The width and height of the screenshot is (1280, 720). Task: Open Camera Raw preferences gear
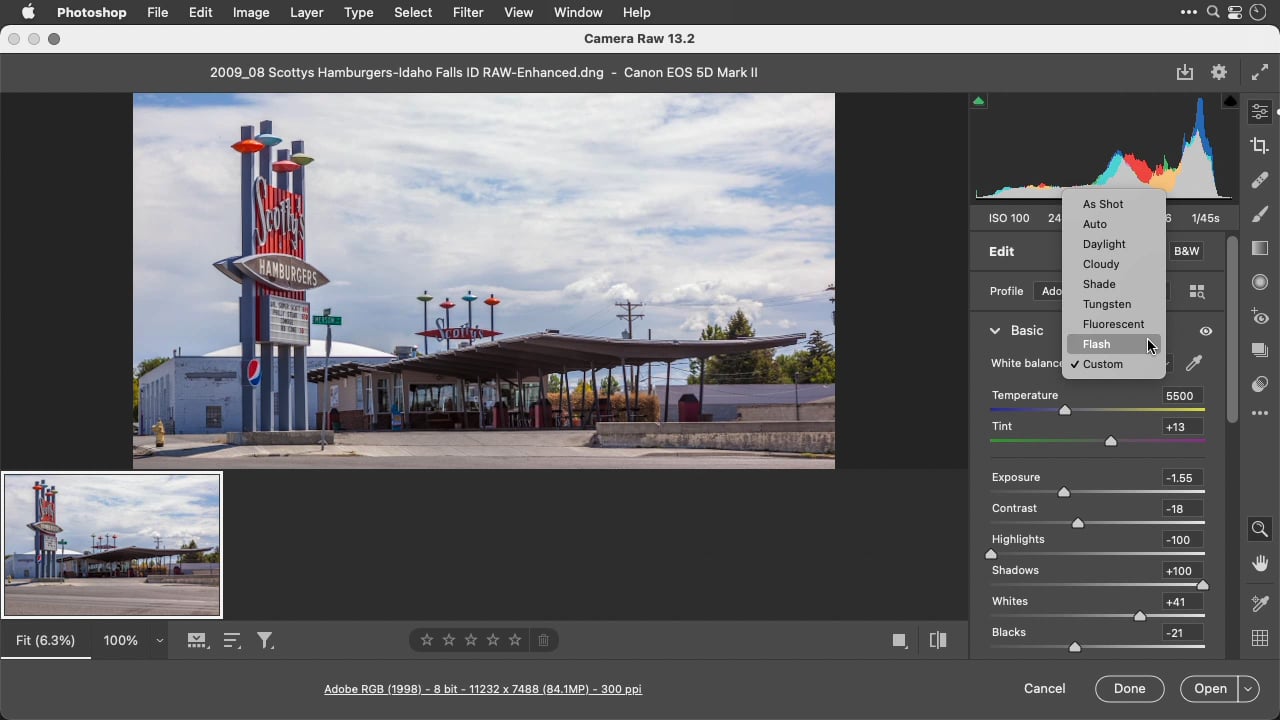1219,72
